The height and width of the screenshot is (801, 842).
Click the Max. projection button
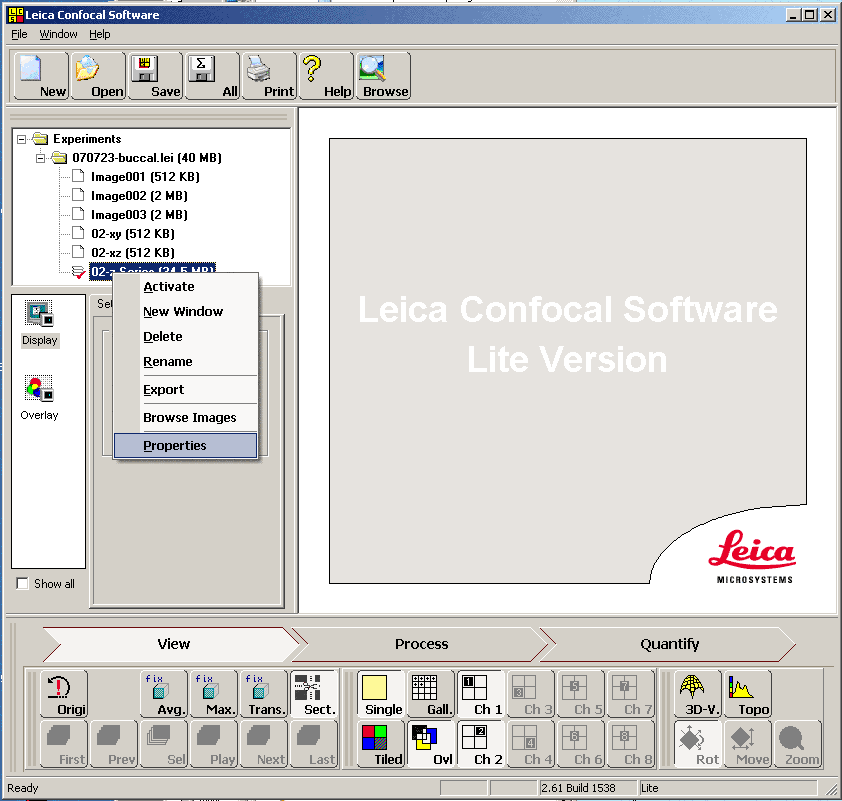[x=214, y=694]
